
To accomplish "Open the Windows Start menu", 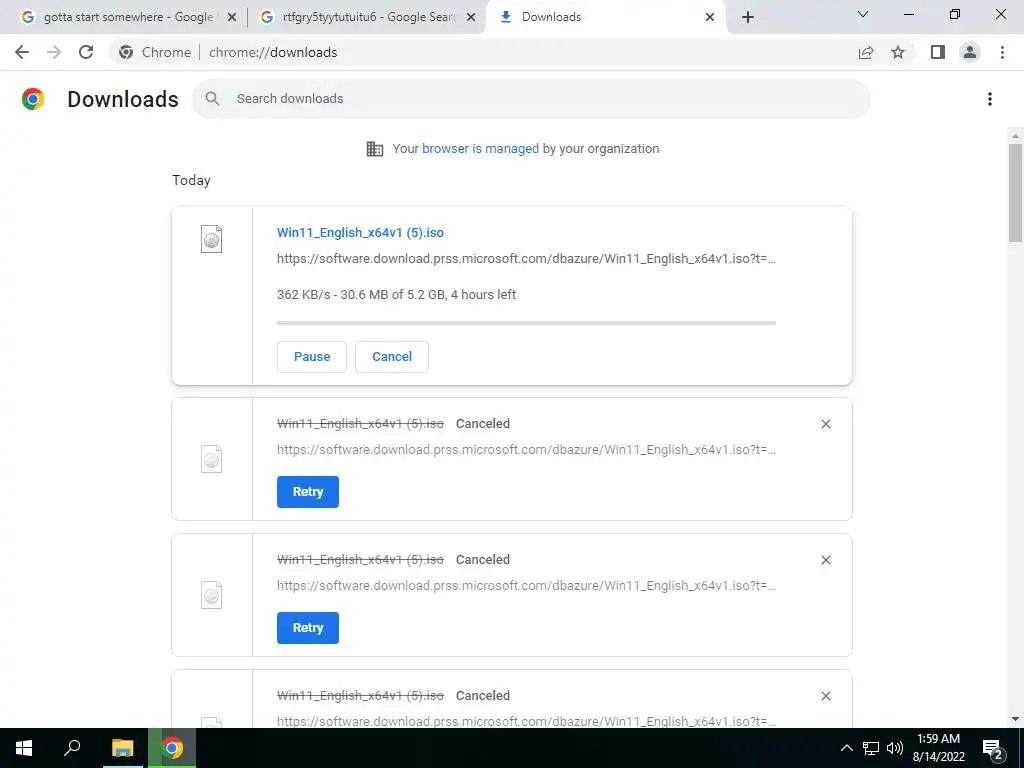I will click(24, 748).
